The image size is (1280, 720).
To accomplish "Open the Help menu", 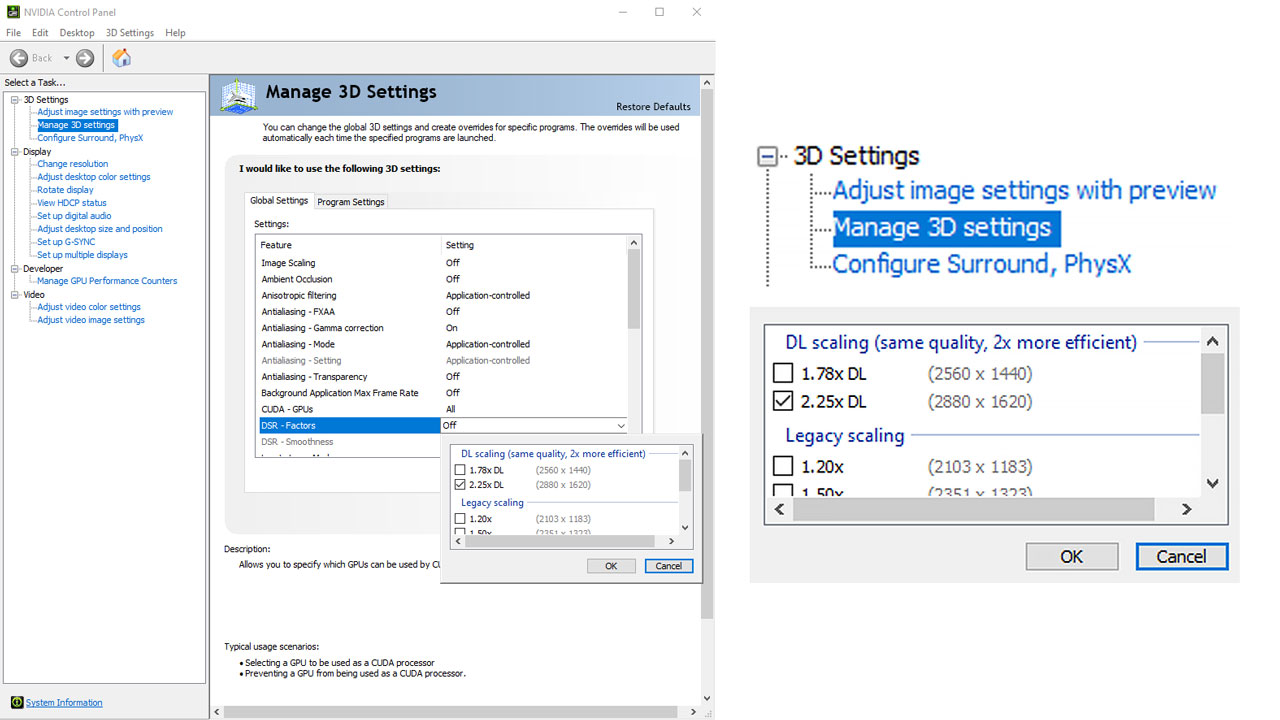I will [x=175, y=33].
